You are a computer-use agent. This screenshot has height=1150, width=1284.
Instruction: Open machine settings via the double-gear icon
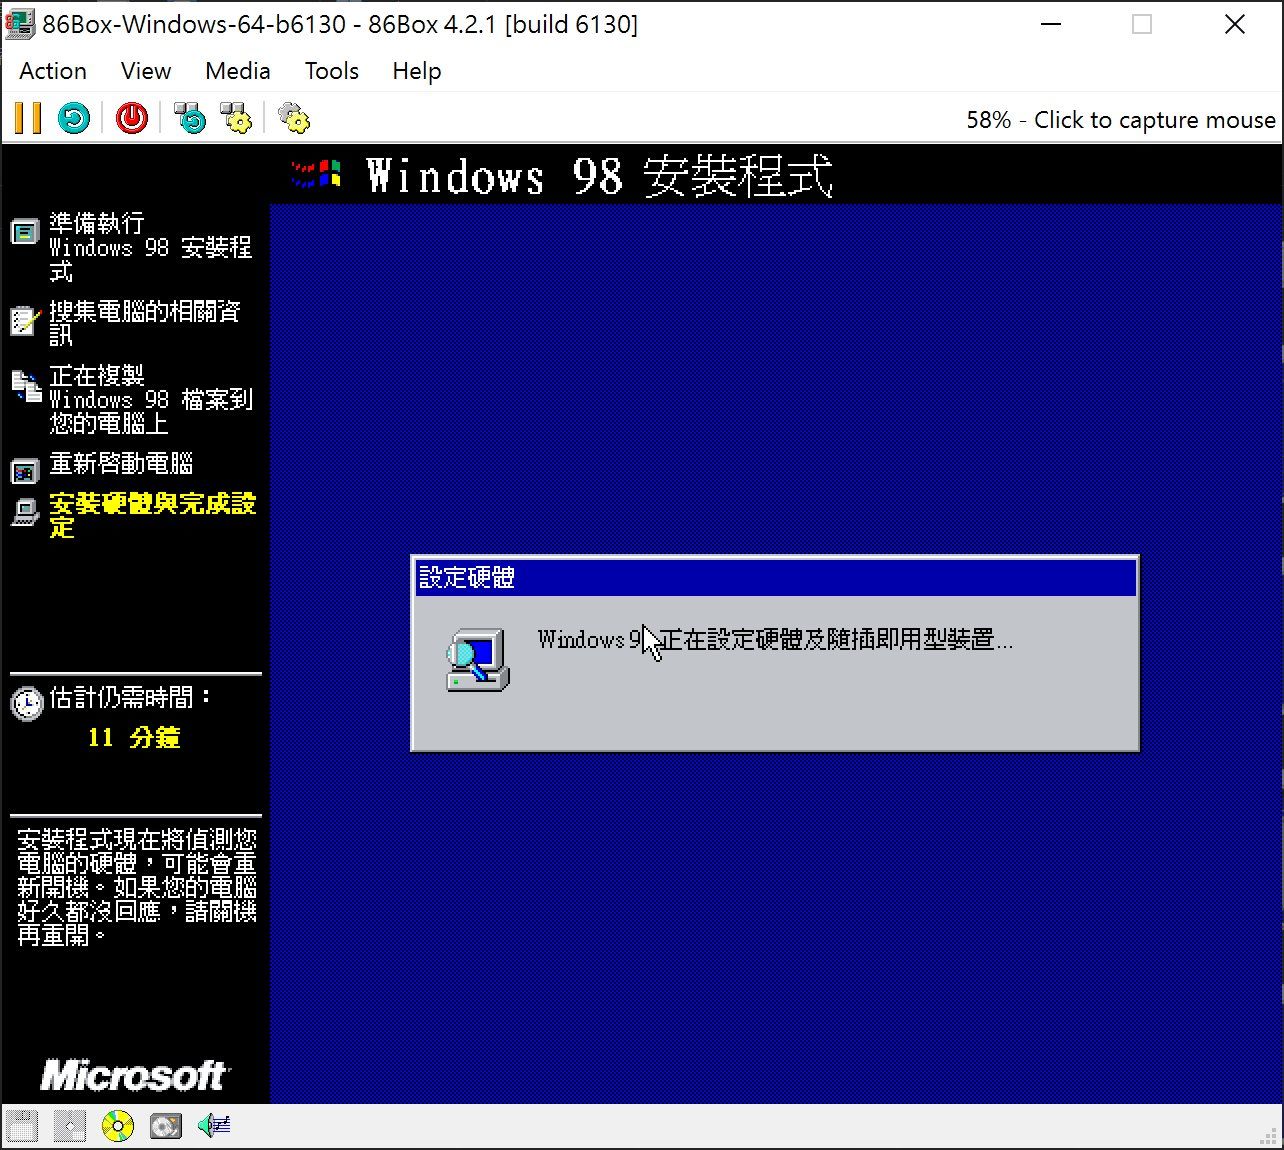click(x=293, y=118)
